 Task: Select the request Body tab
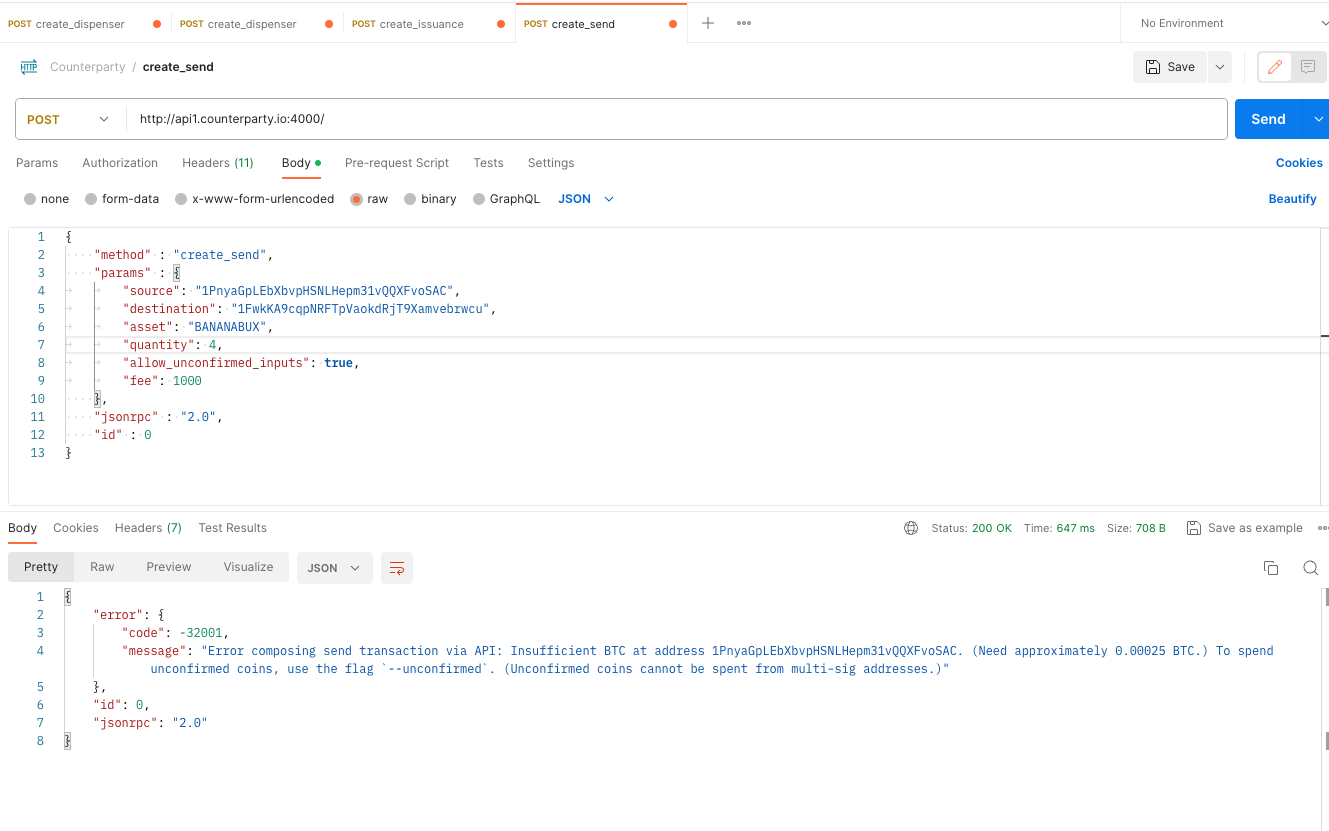click(301, 163)
